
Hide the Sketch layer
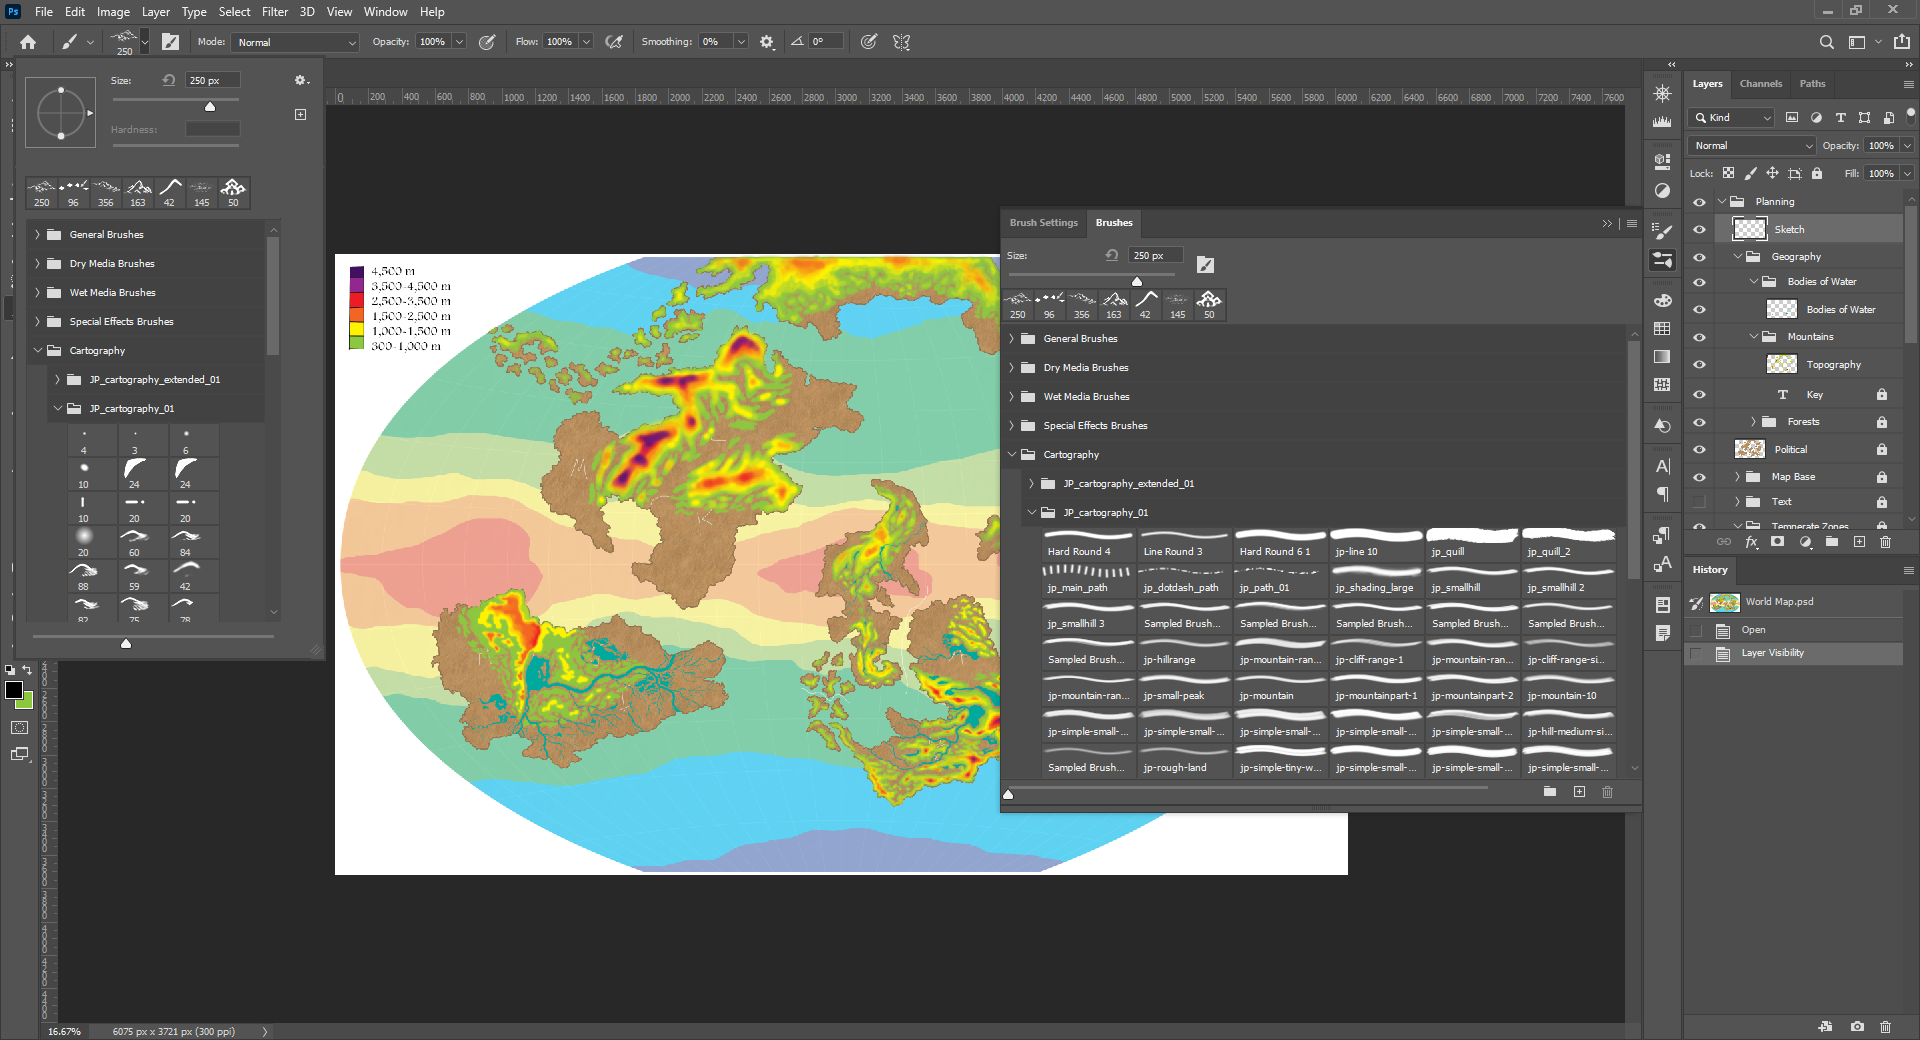point(1699,230)
